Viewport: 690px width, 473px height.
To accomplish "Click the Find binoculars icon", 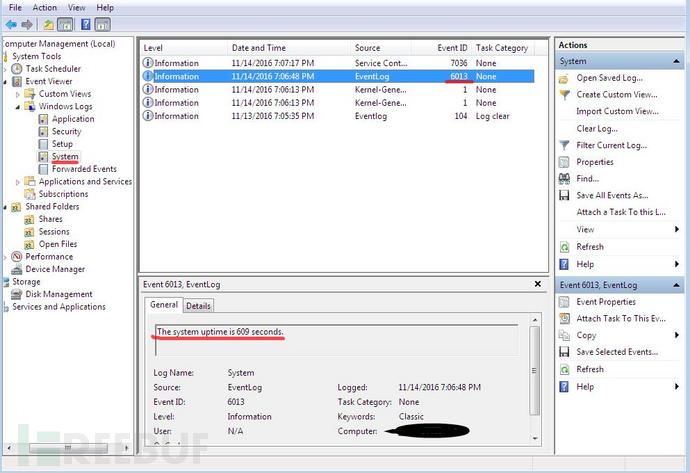I will pos(565,179).
